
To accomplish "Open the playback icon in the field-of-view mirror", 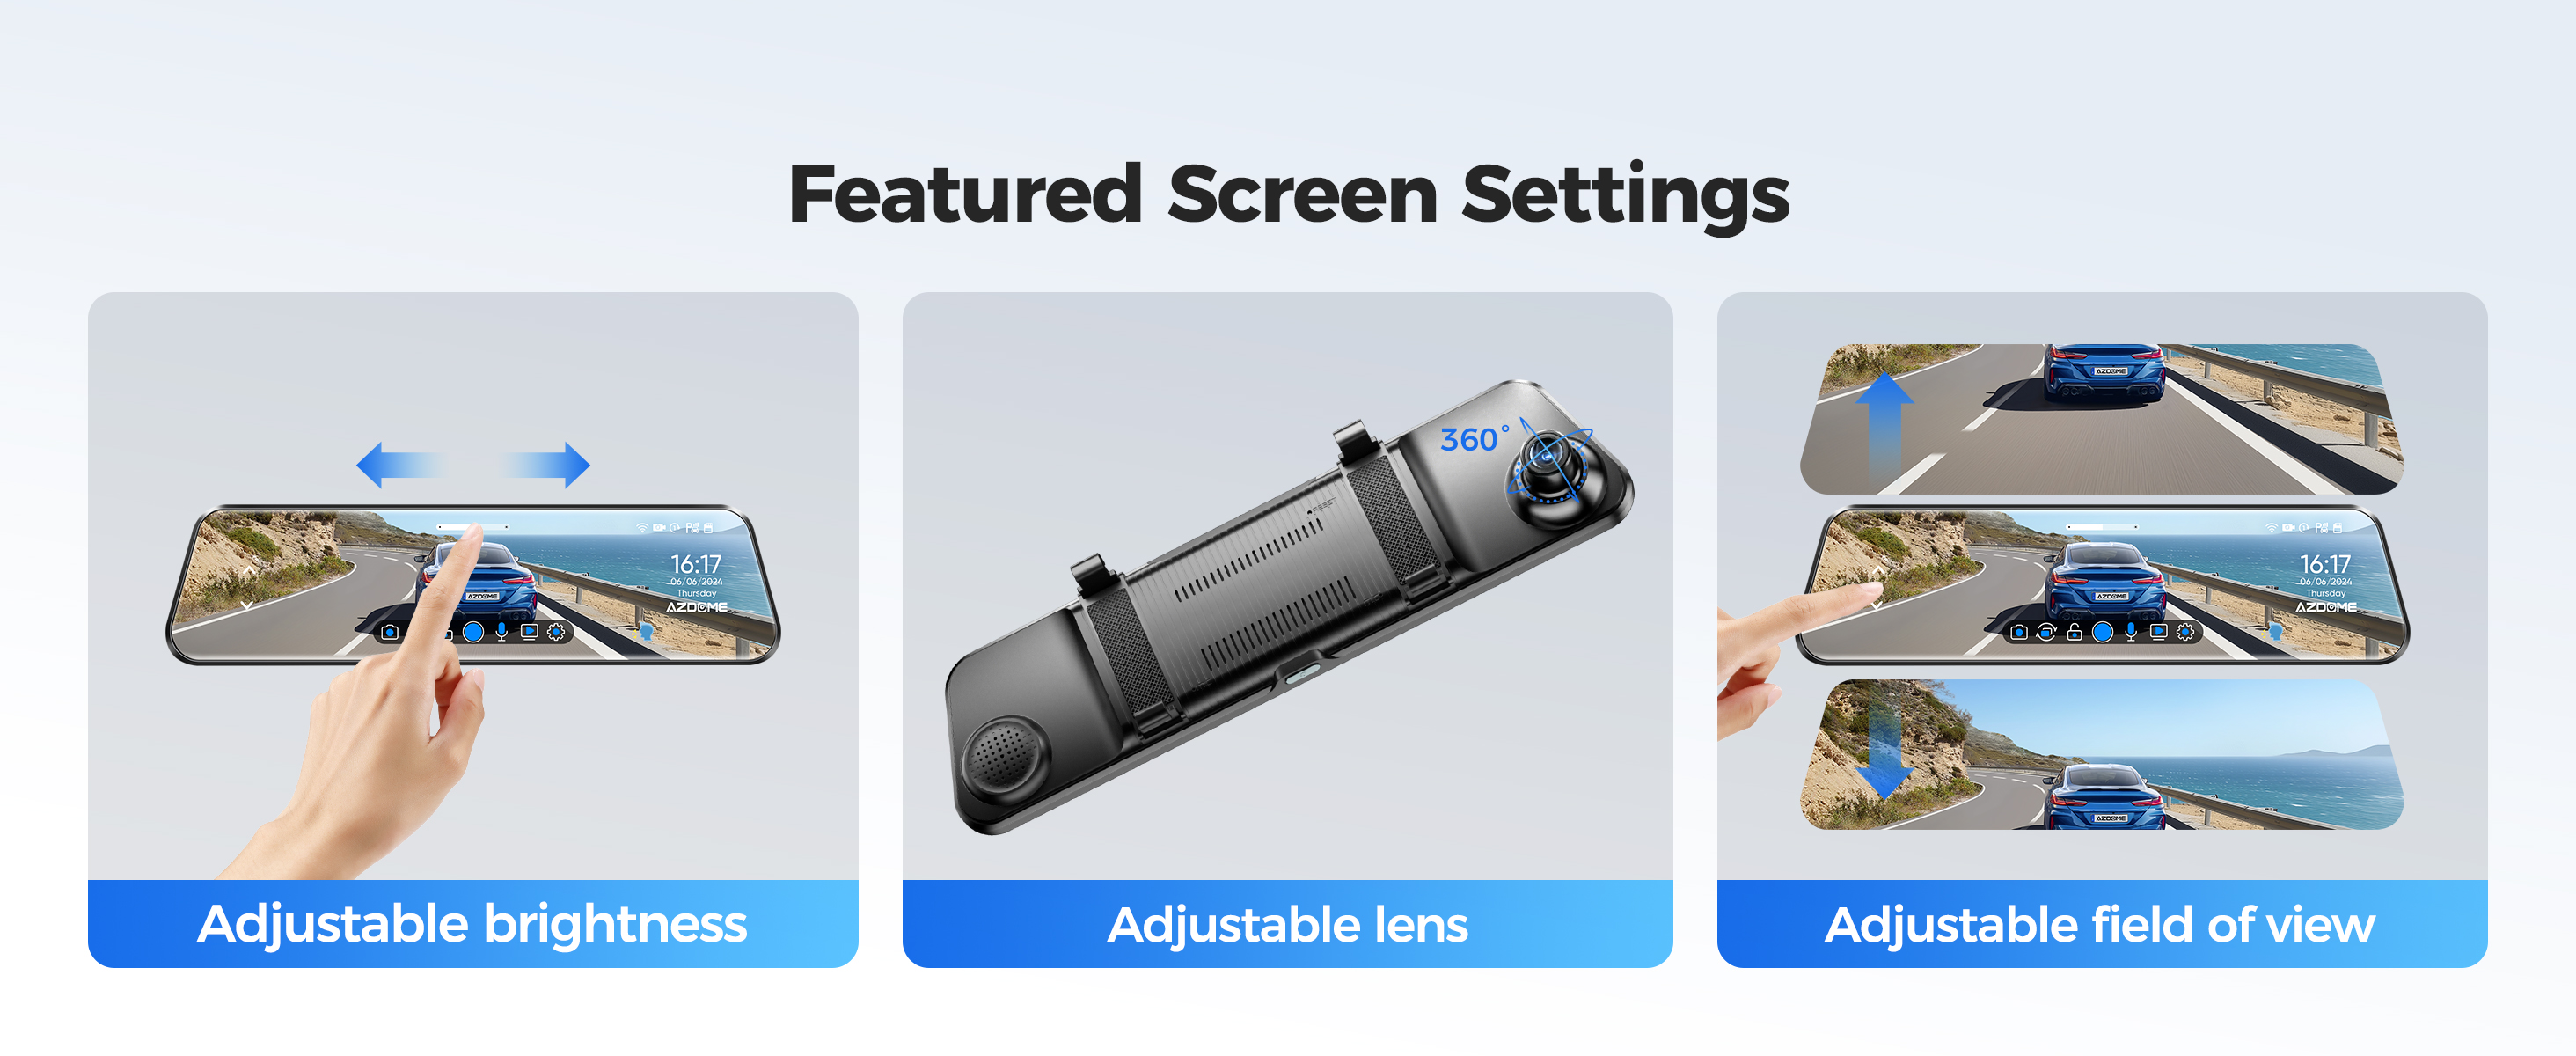I will 2159,632.
